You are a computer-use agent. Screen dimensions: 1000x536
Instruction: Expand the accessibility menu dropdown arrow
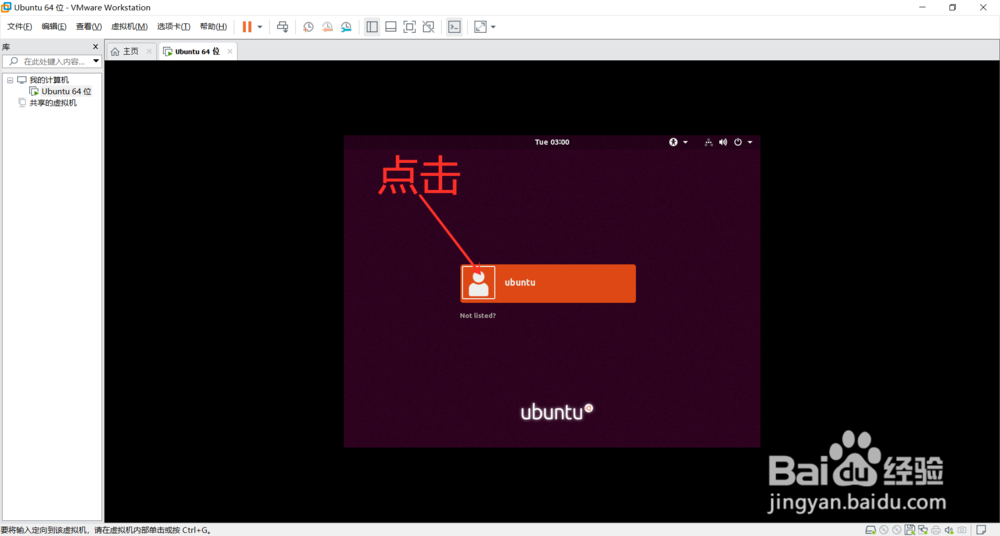[x=686, y=142]
